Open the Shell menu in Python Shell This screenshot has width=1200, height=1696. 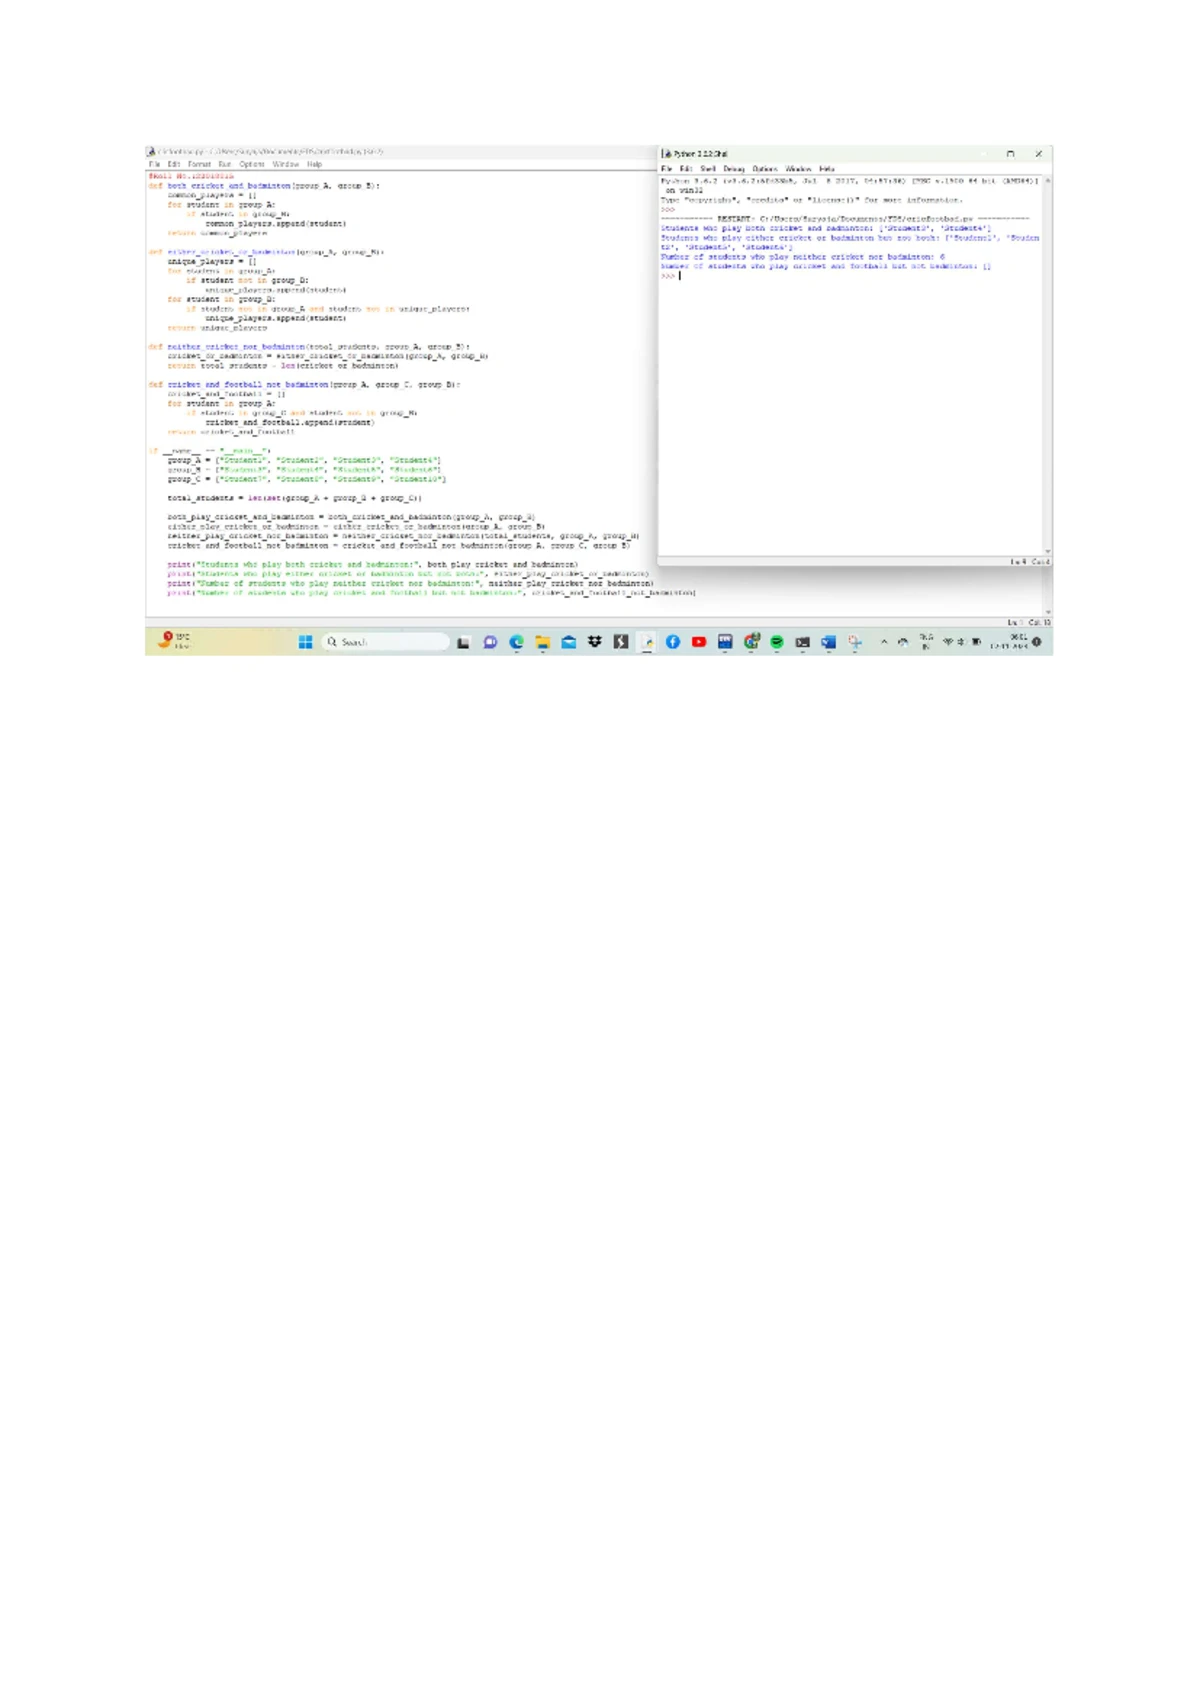coord(708,169)
